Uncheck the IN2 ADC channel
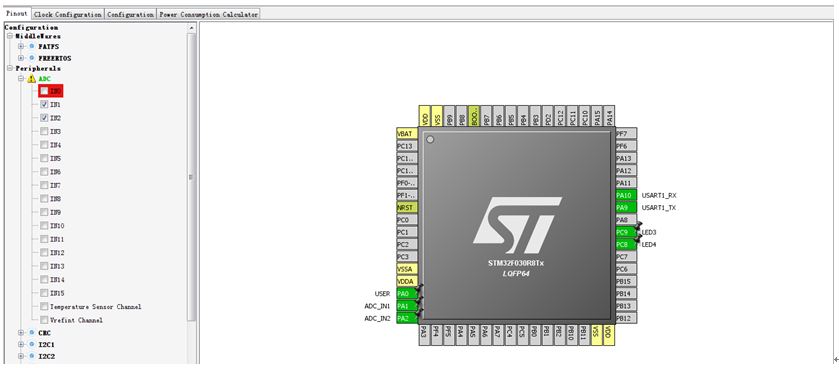The image size is (839, 368). point(44,118)
